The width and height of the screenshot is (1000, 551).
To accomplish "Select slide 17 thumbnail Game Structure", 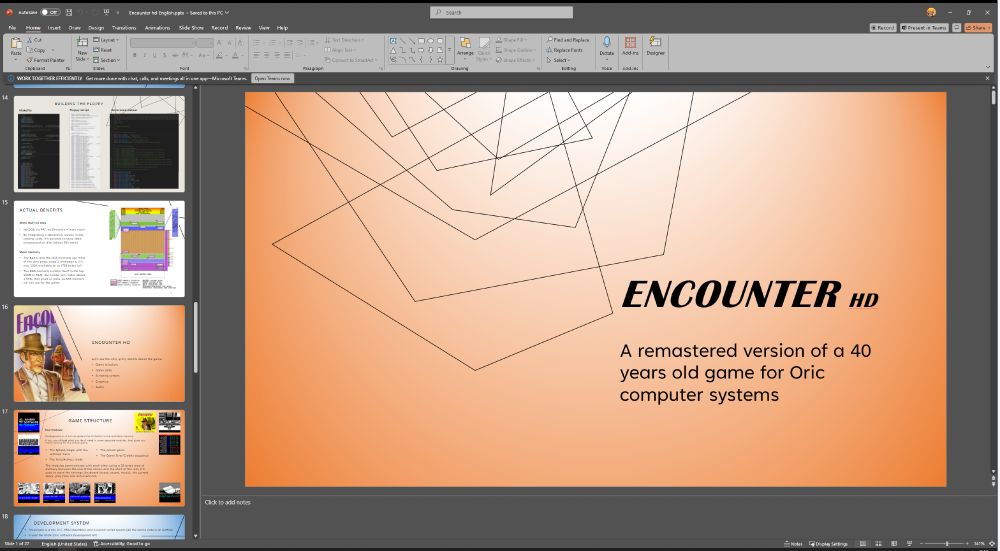I will 99,458.
